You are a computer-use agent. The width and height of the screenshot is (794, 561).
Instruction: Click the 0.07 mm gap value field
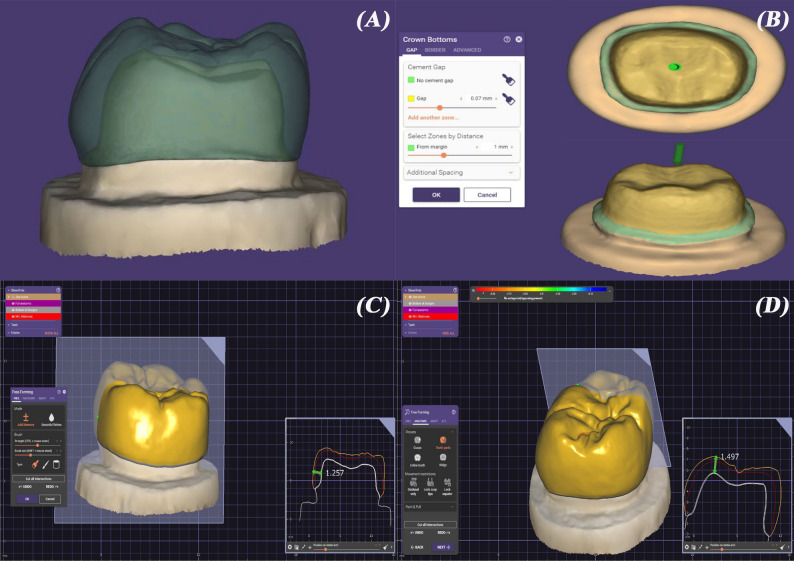pyautogui.click(x=481, y=98)
